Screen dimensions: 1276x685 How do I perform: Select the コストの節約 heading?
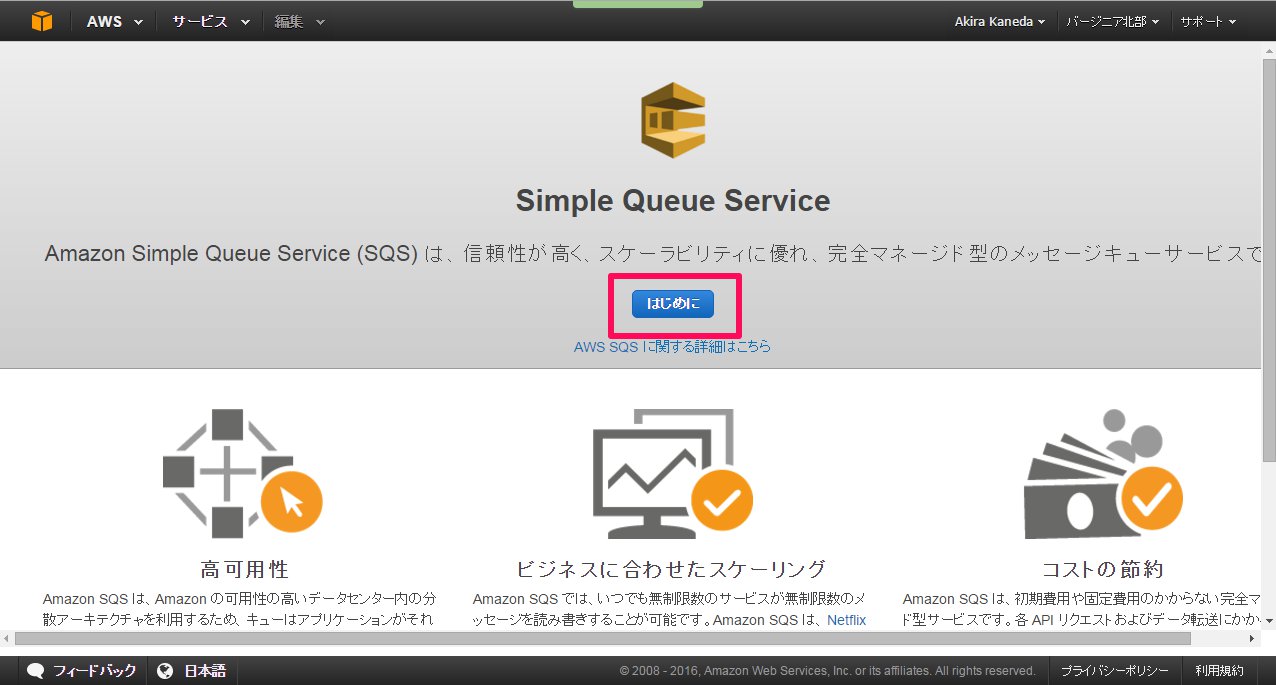[1102, 570]
